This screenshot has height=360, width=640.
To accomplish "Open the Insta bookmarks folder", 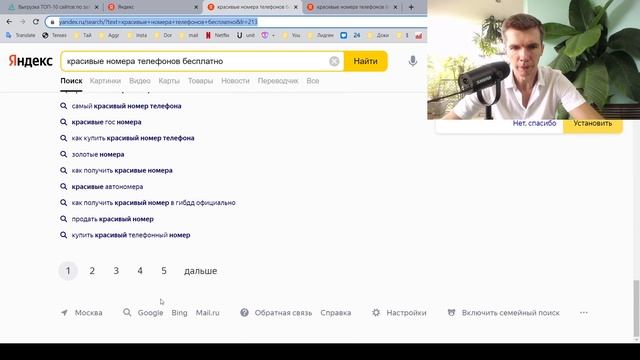I will [137, 36].
